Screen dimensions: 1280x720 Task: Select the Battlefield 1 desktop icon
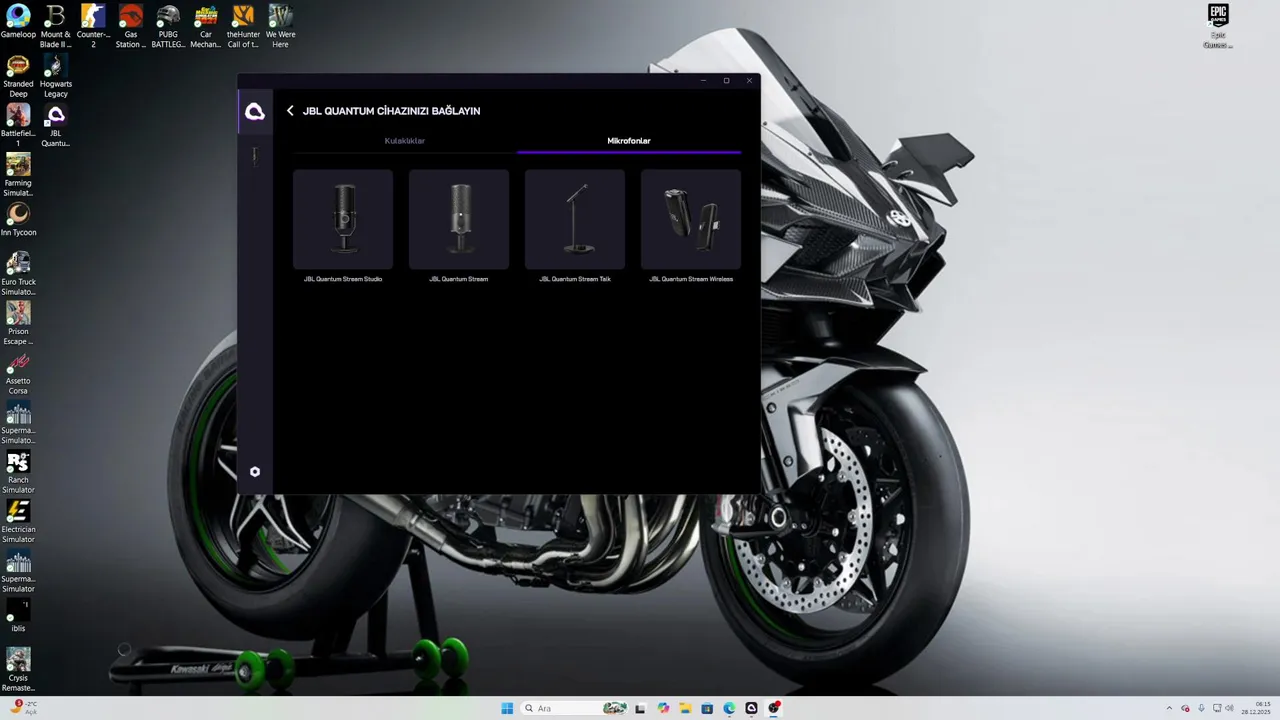(18, 125)
